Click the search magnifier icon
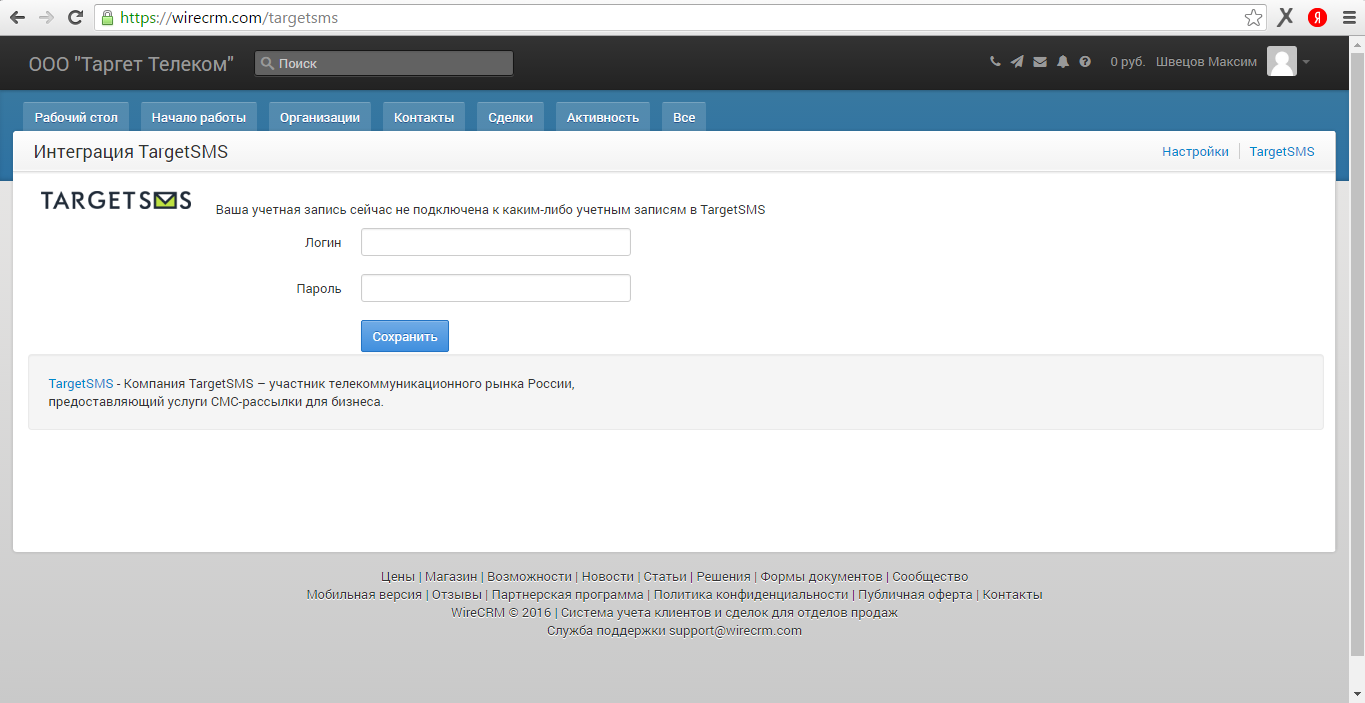This screenshot has width=1365, height=703. (x=267, y=63)
